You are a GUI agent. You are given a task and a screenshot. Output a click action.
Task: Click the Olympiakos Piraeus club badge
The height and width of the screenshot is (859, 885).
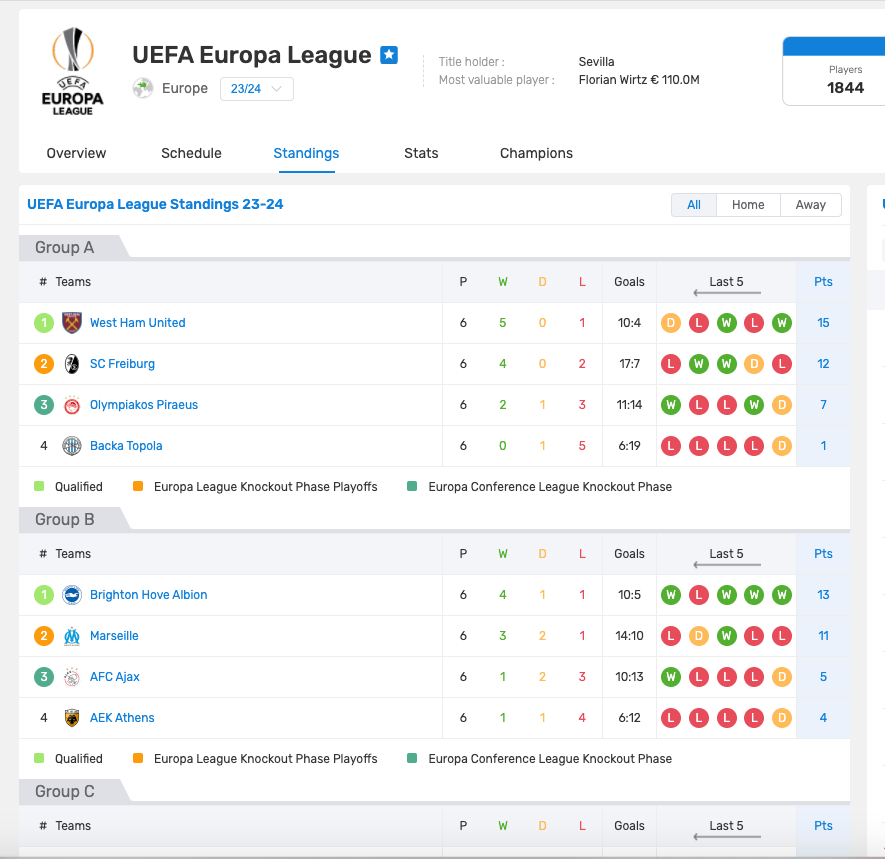(72, 405)
